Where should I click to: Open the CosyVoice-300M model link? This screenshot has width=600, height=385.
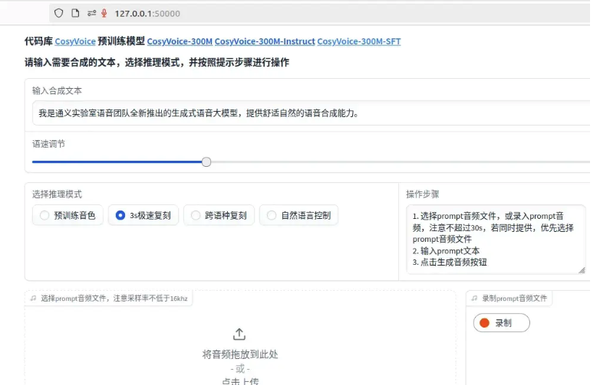click(179, 41)
